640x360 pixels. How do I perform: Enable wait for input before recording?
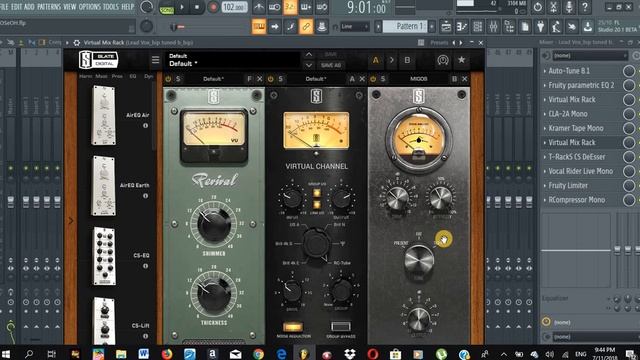pos(274,7)
